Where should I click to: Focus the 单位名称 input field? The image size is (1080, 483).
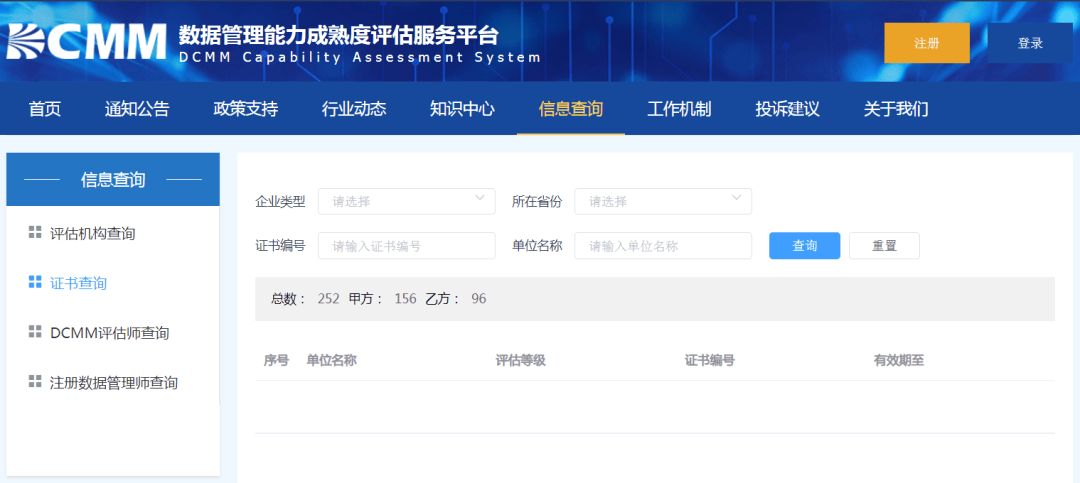point(663,246)
